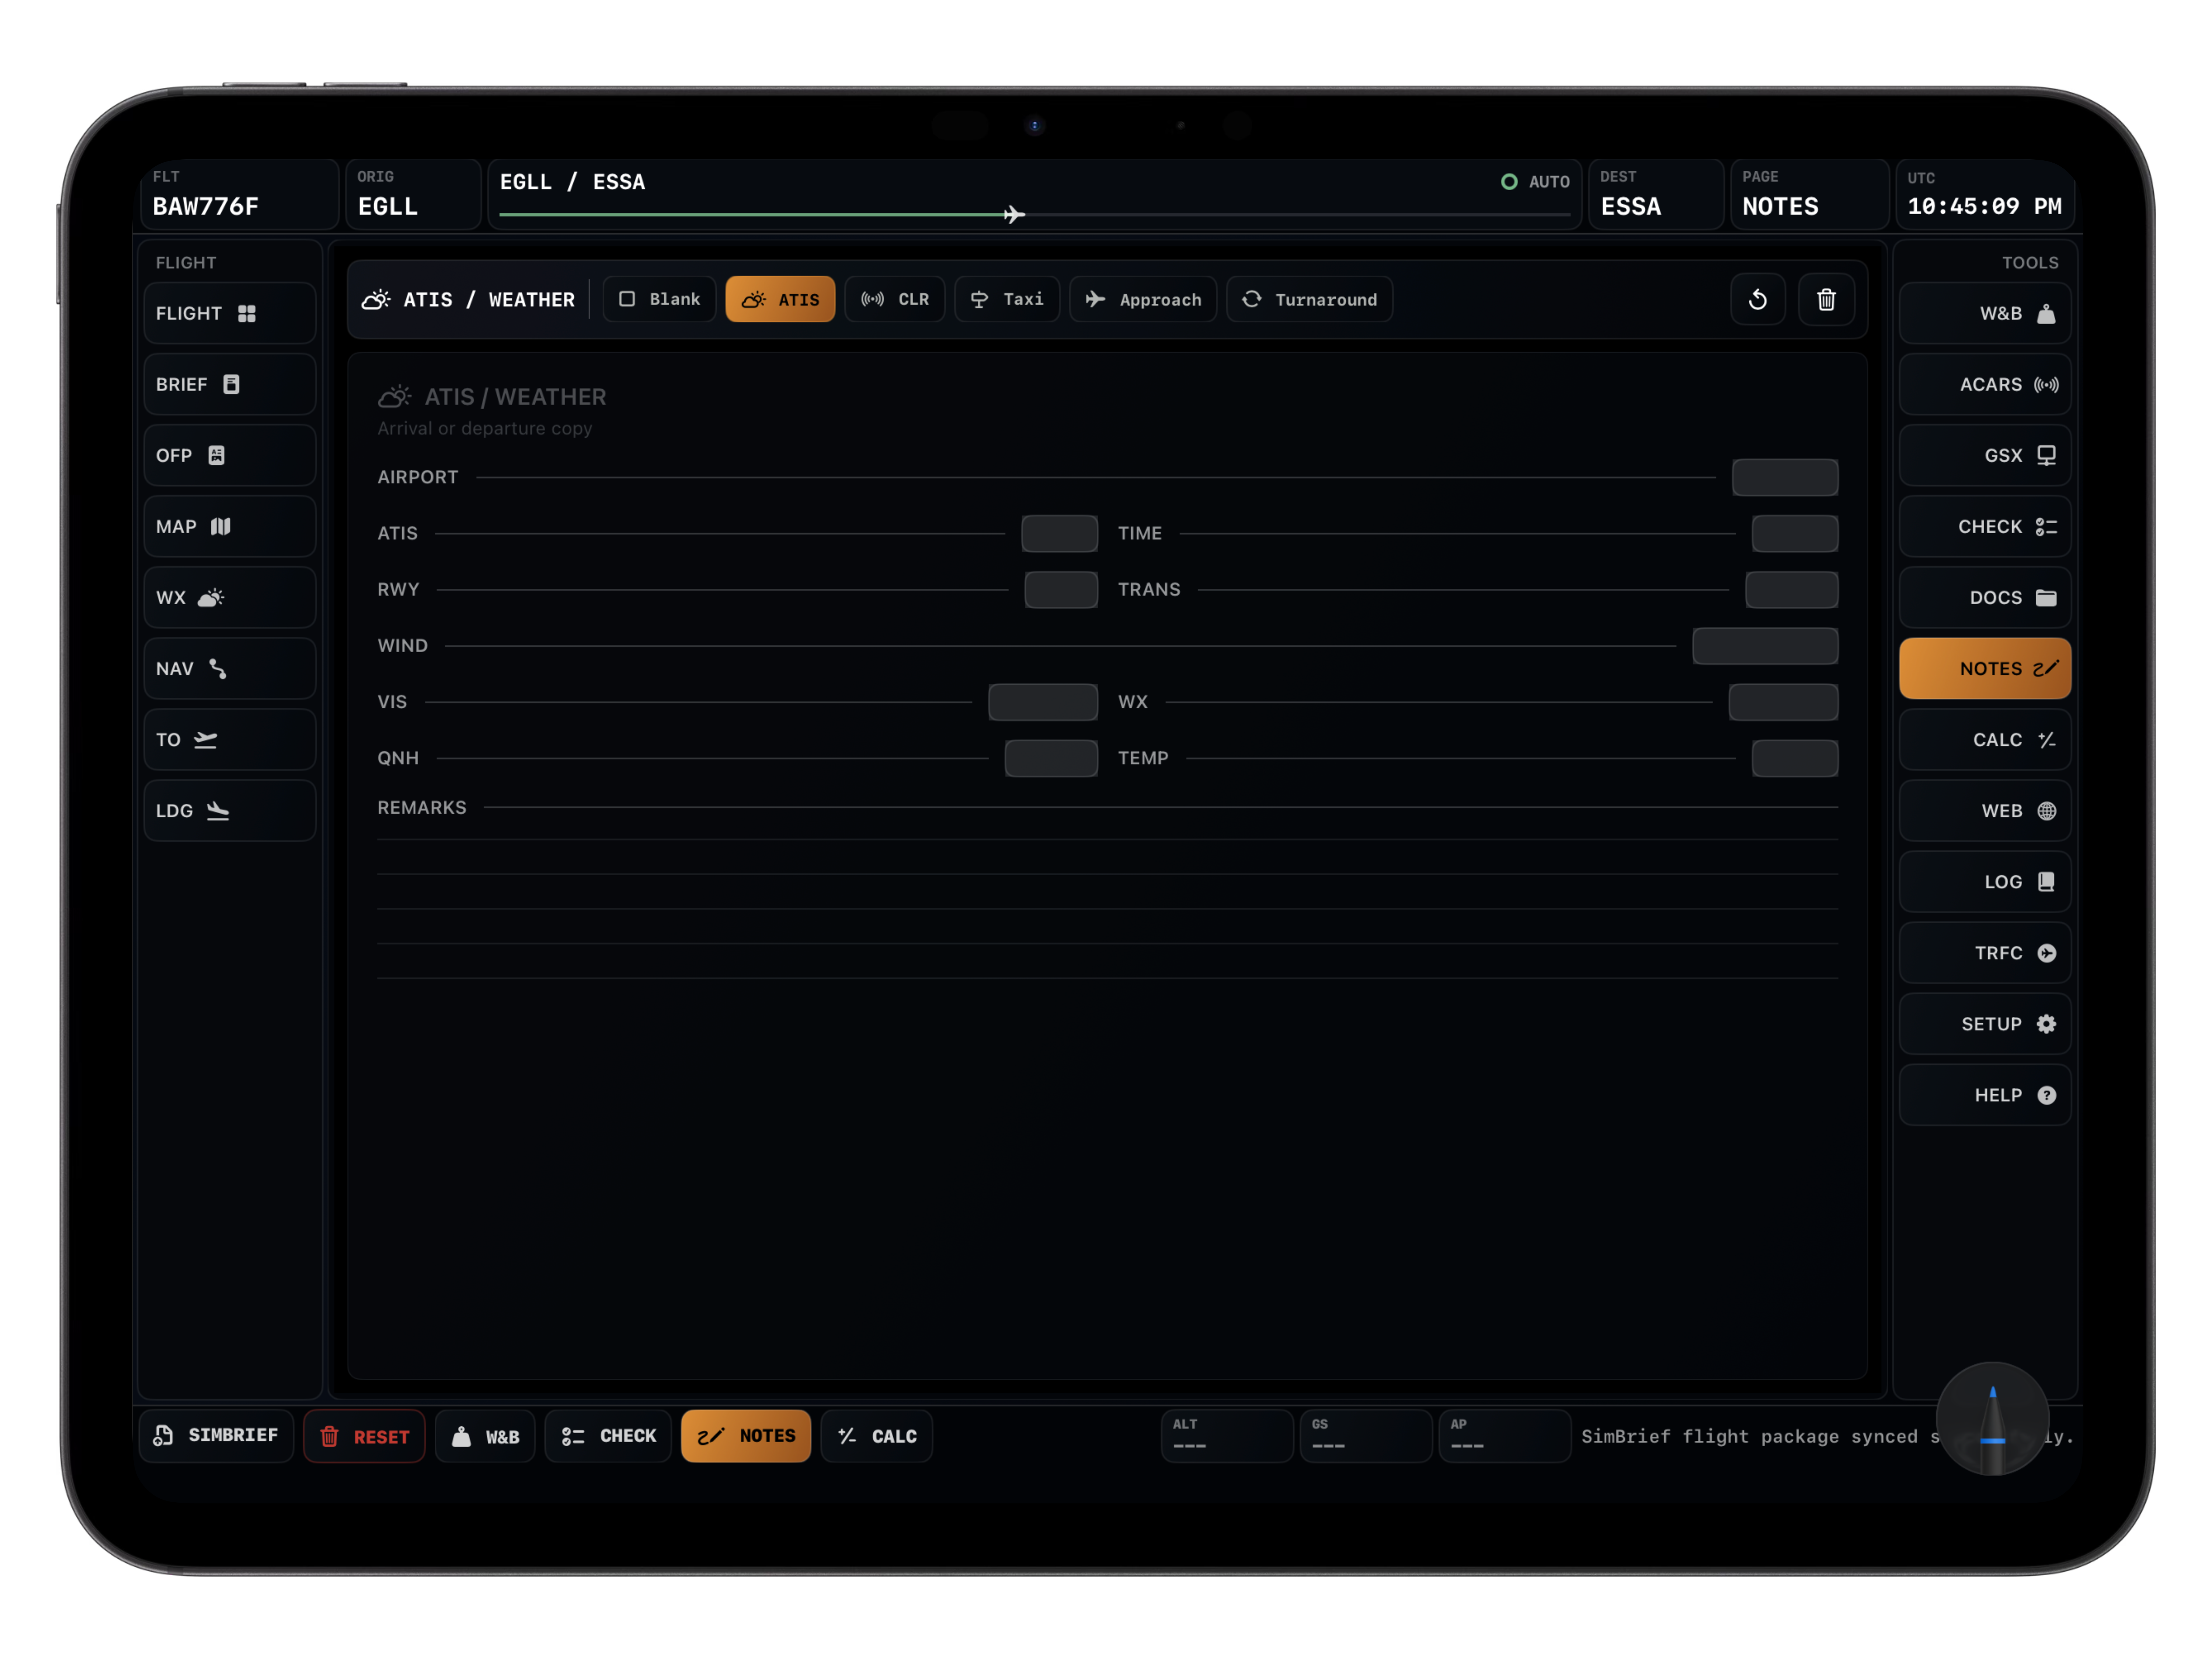The height and width of the screenshot is (1659, 2212).
Task: Select the Taxi template tab
Action: [1007, 299]
